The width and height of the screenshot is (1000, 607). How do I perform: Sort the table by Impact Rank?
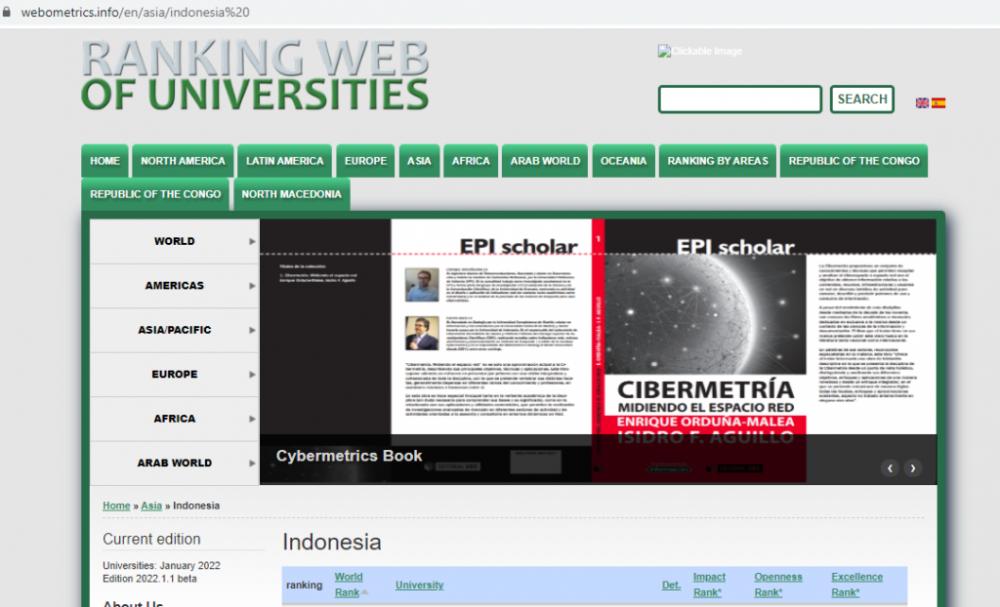[x=709, y=585]
